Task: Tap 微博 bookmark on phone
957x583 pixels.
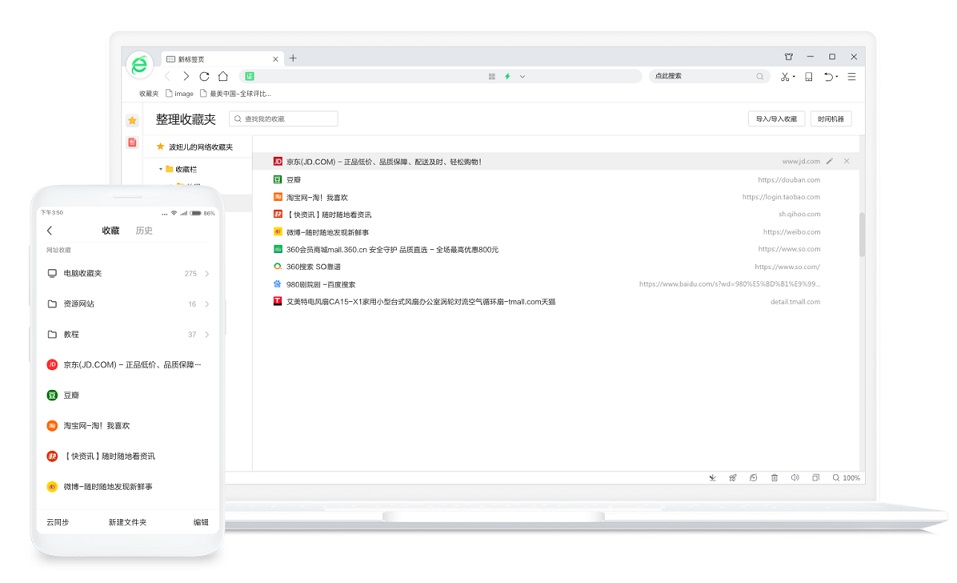Action: (x=128, y=487)
